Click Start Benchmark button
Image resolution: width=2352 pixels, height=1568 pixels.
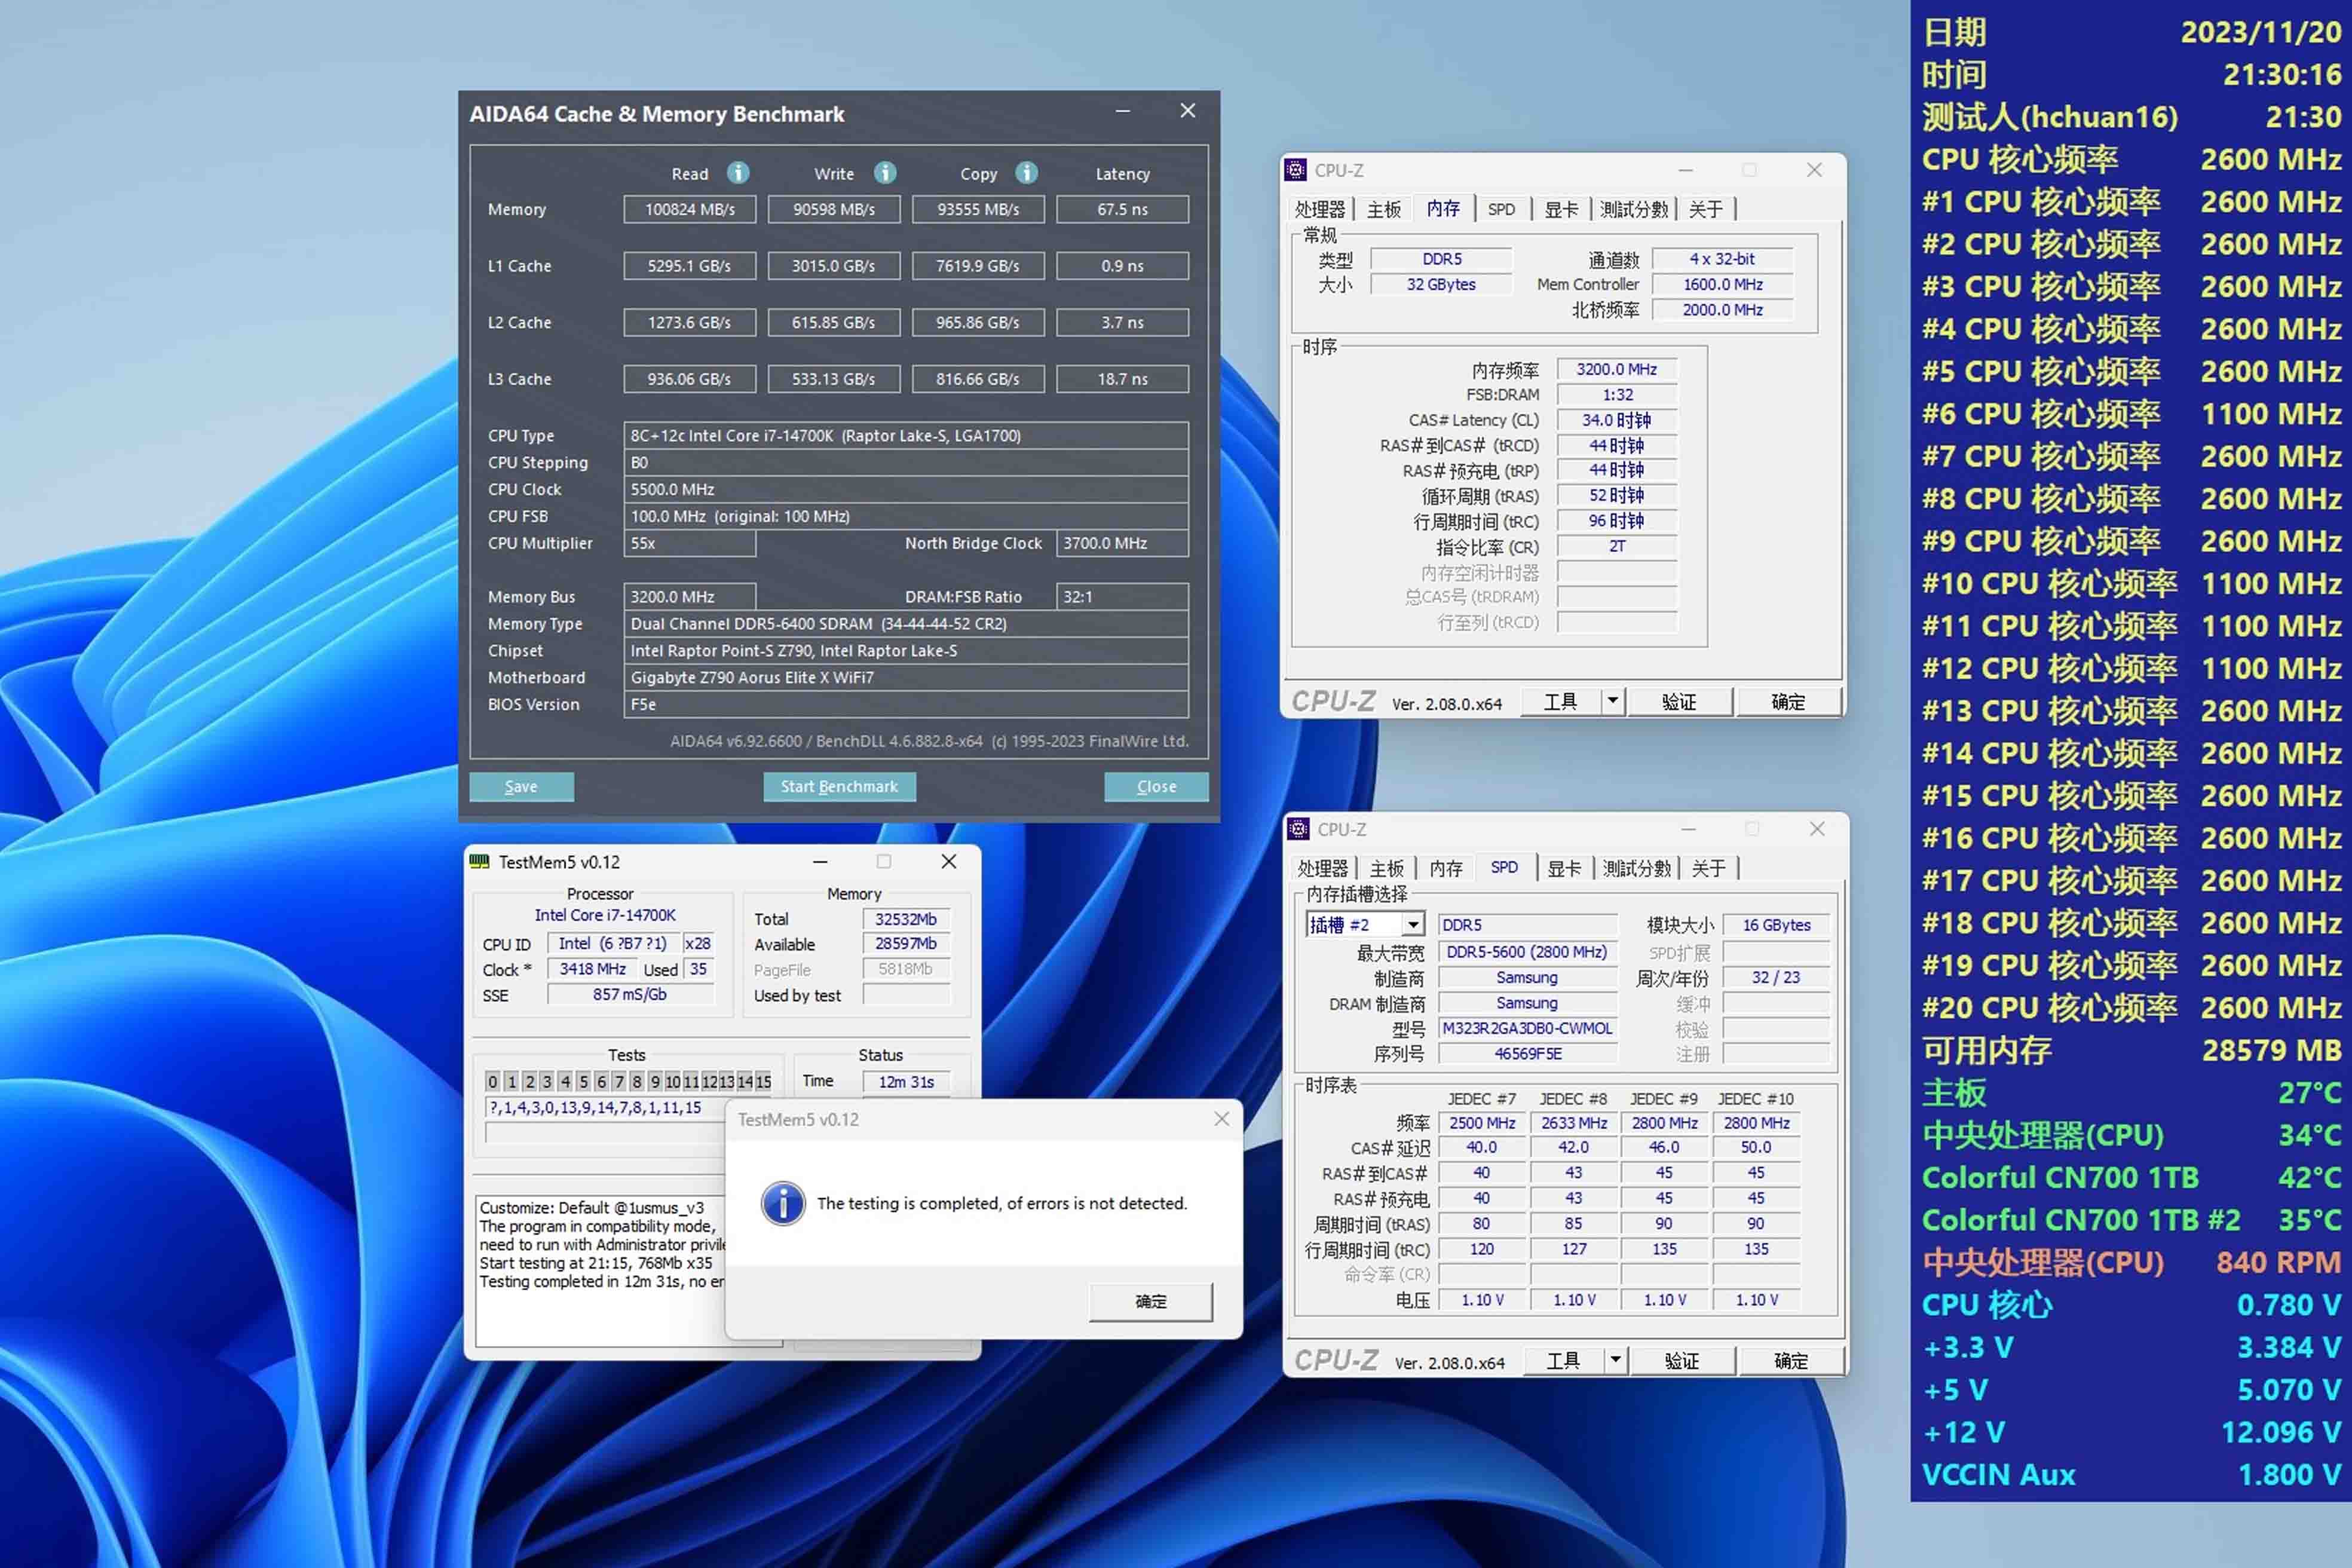click(x=839, y=787)
